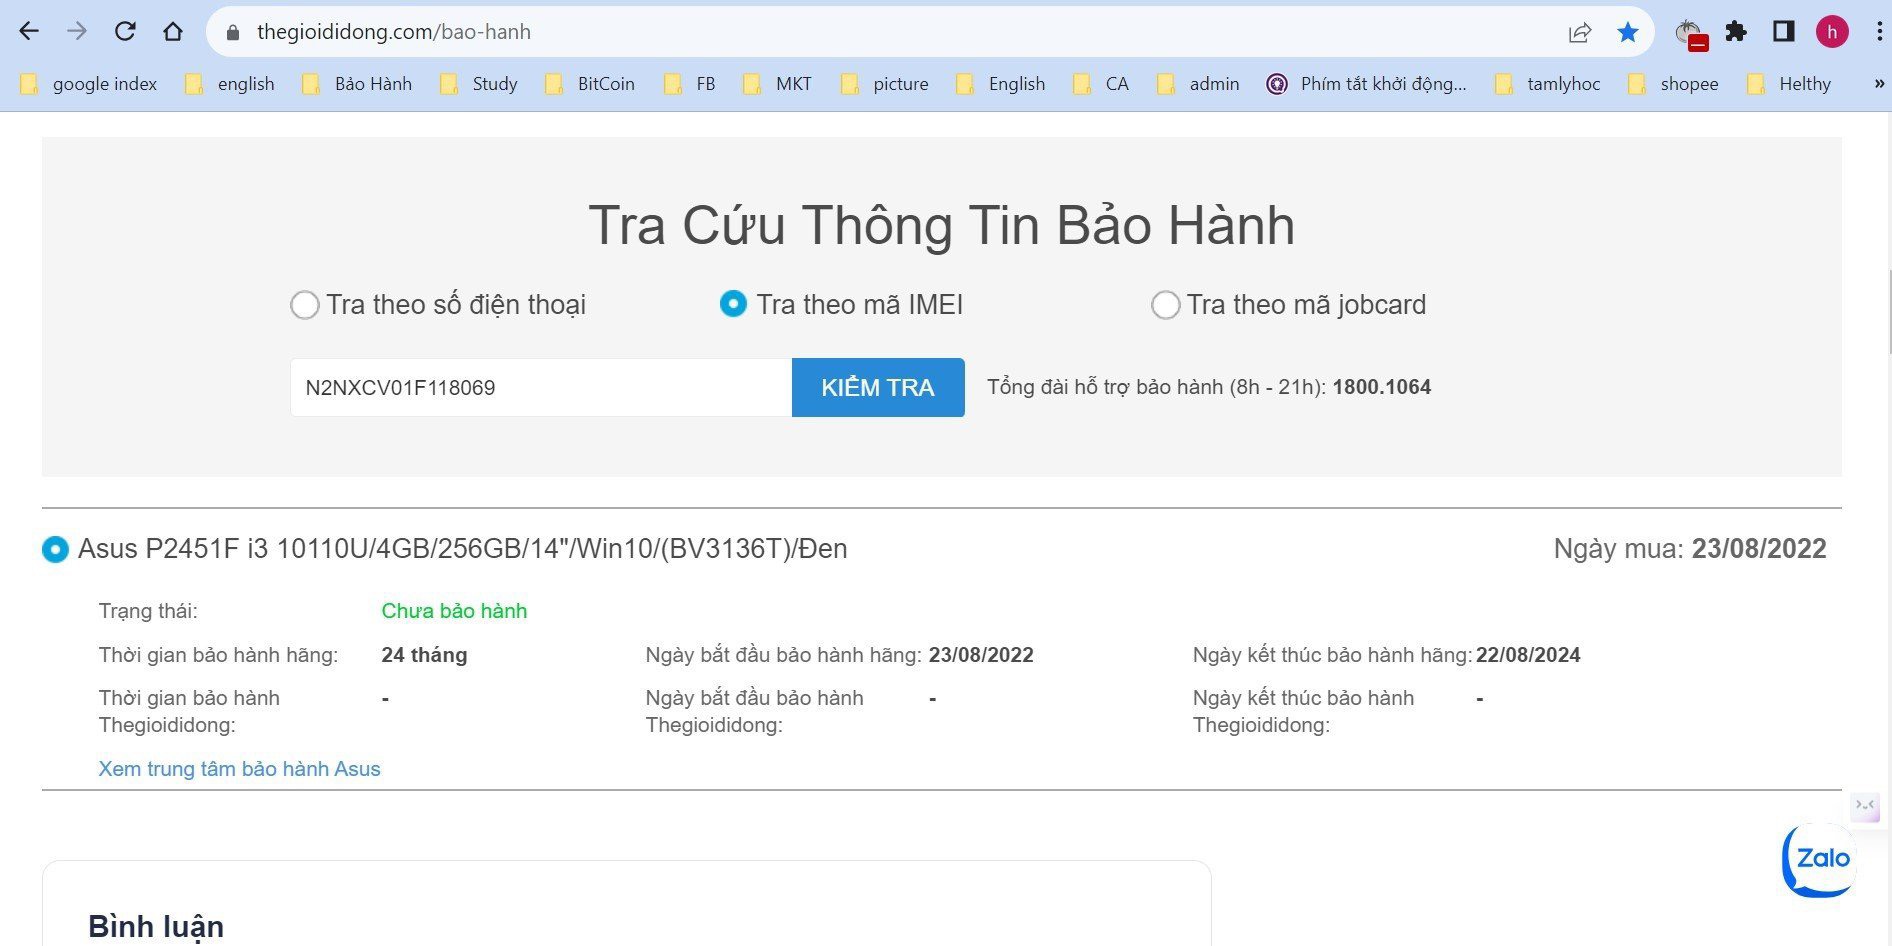Viewport: 1892px width, 946px height.
Task: Share this page via share icon
Action: [1580, 32]
